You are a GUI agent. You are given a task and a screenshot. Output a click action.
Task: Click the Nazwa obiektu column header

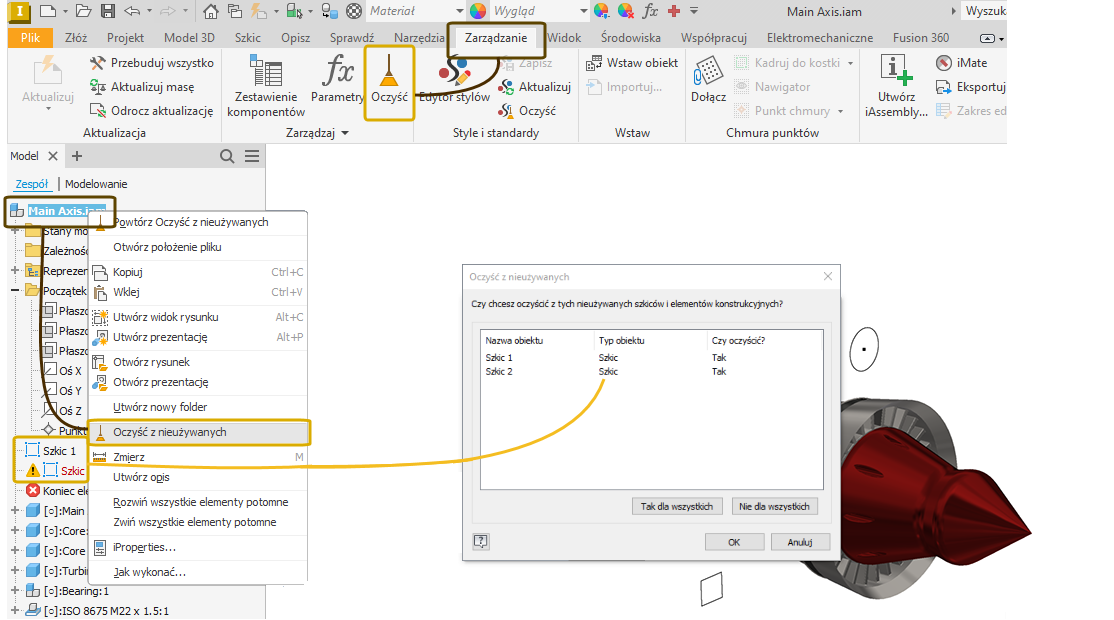point(514,340)
